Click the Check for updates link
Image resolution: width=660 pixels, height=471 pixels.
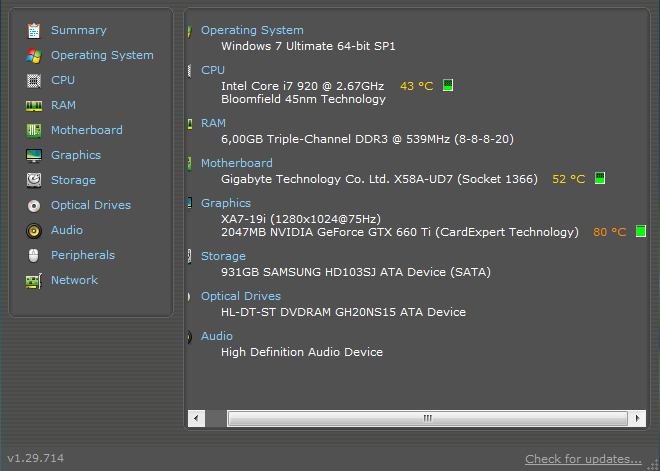(x=583, y=459)
